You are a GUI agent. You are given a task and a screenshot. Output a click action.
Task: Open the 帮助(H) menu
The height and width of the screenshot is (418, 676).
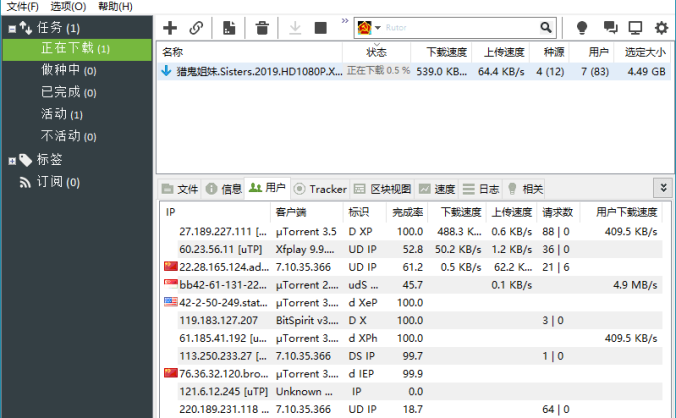[x=115, y=6]
